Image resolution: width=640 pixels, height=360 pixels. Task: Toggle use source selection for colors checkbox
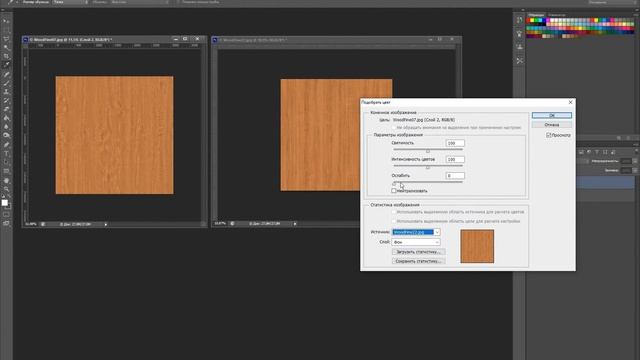tap(394, 212)
